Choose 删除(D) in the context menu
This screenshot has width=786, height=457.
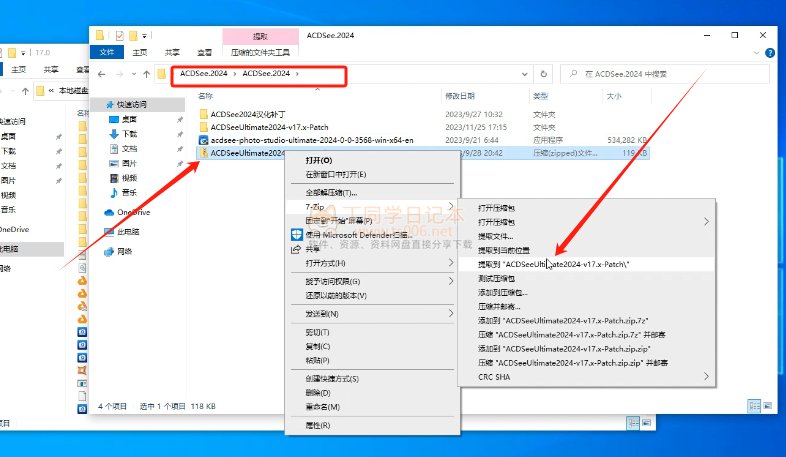tap(372, 393)
